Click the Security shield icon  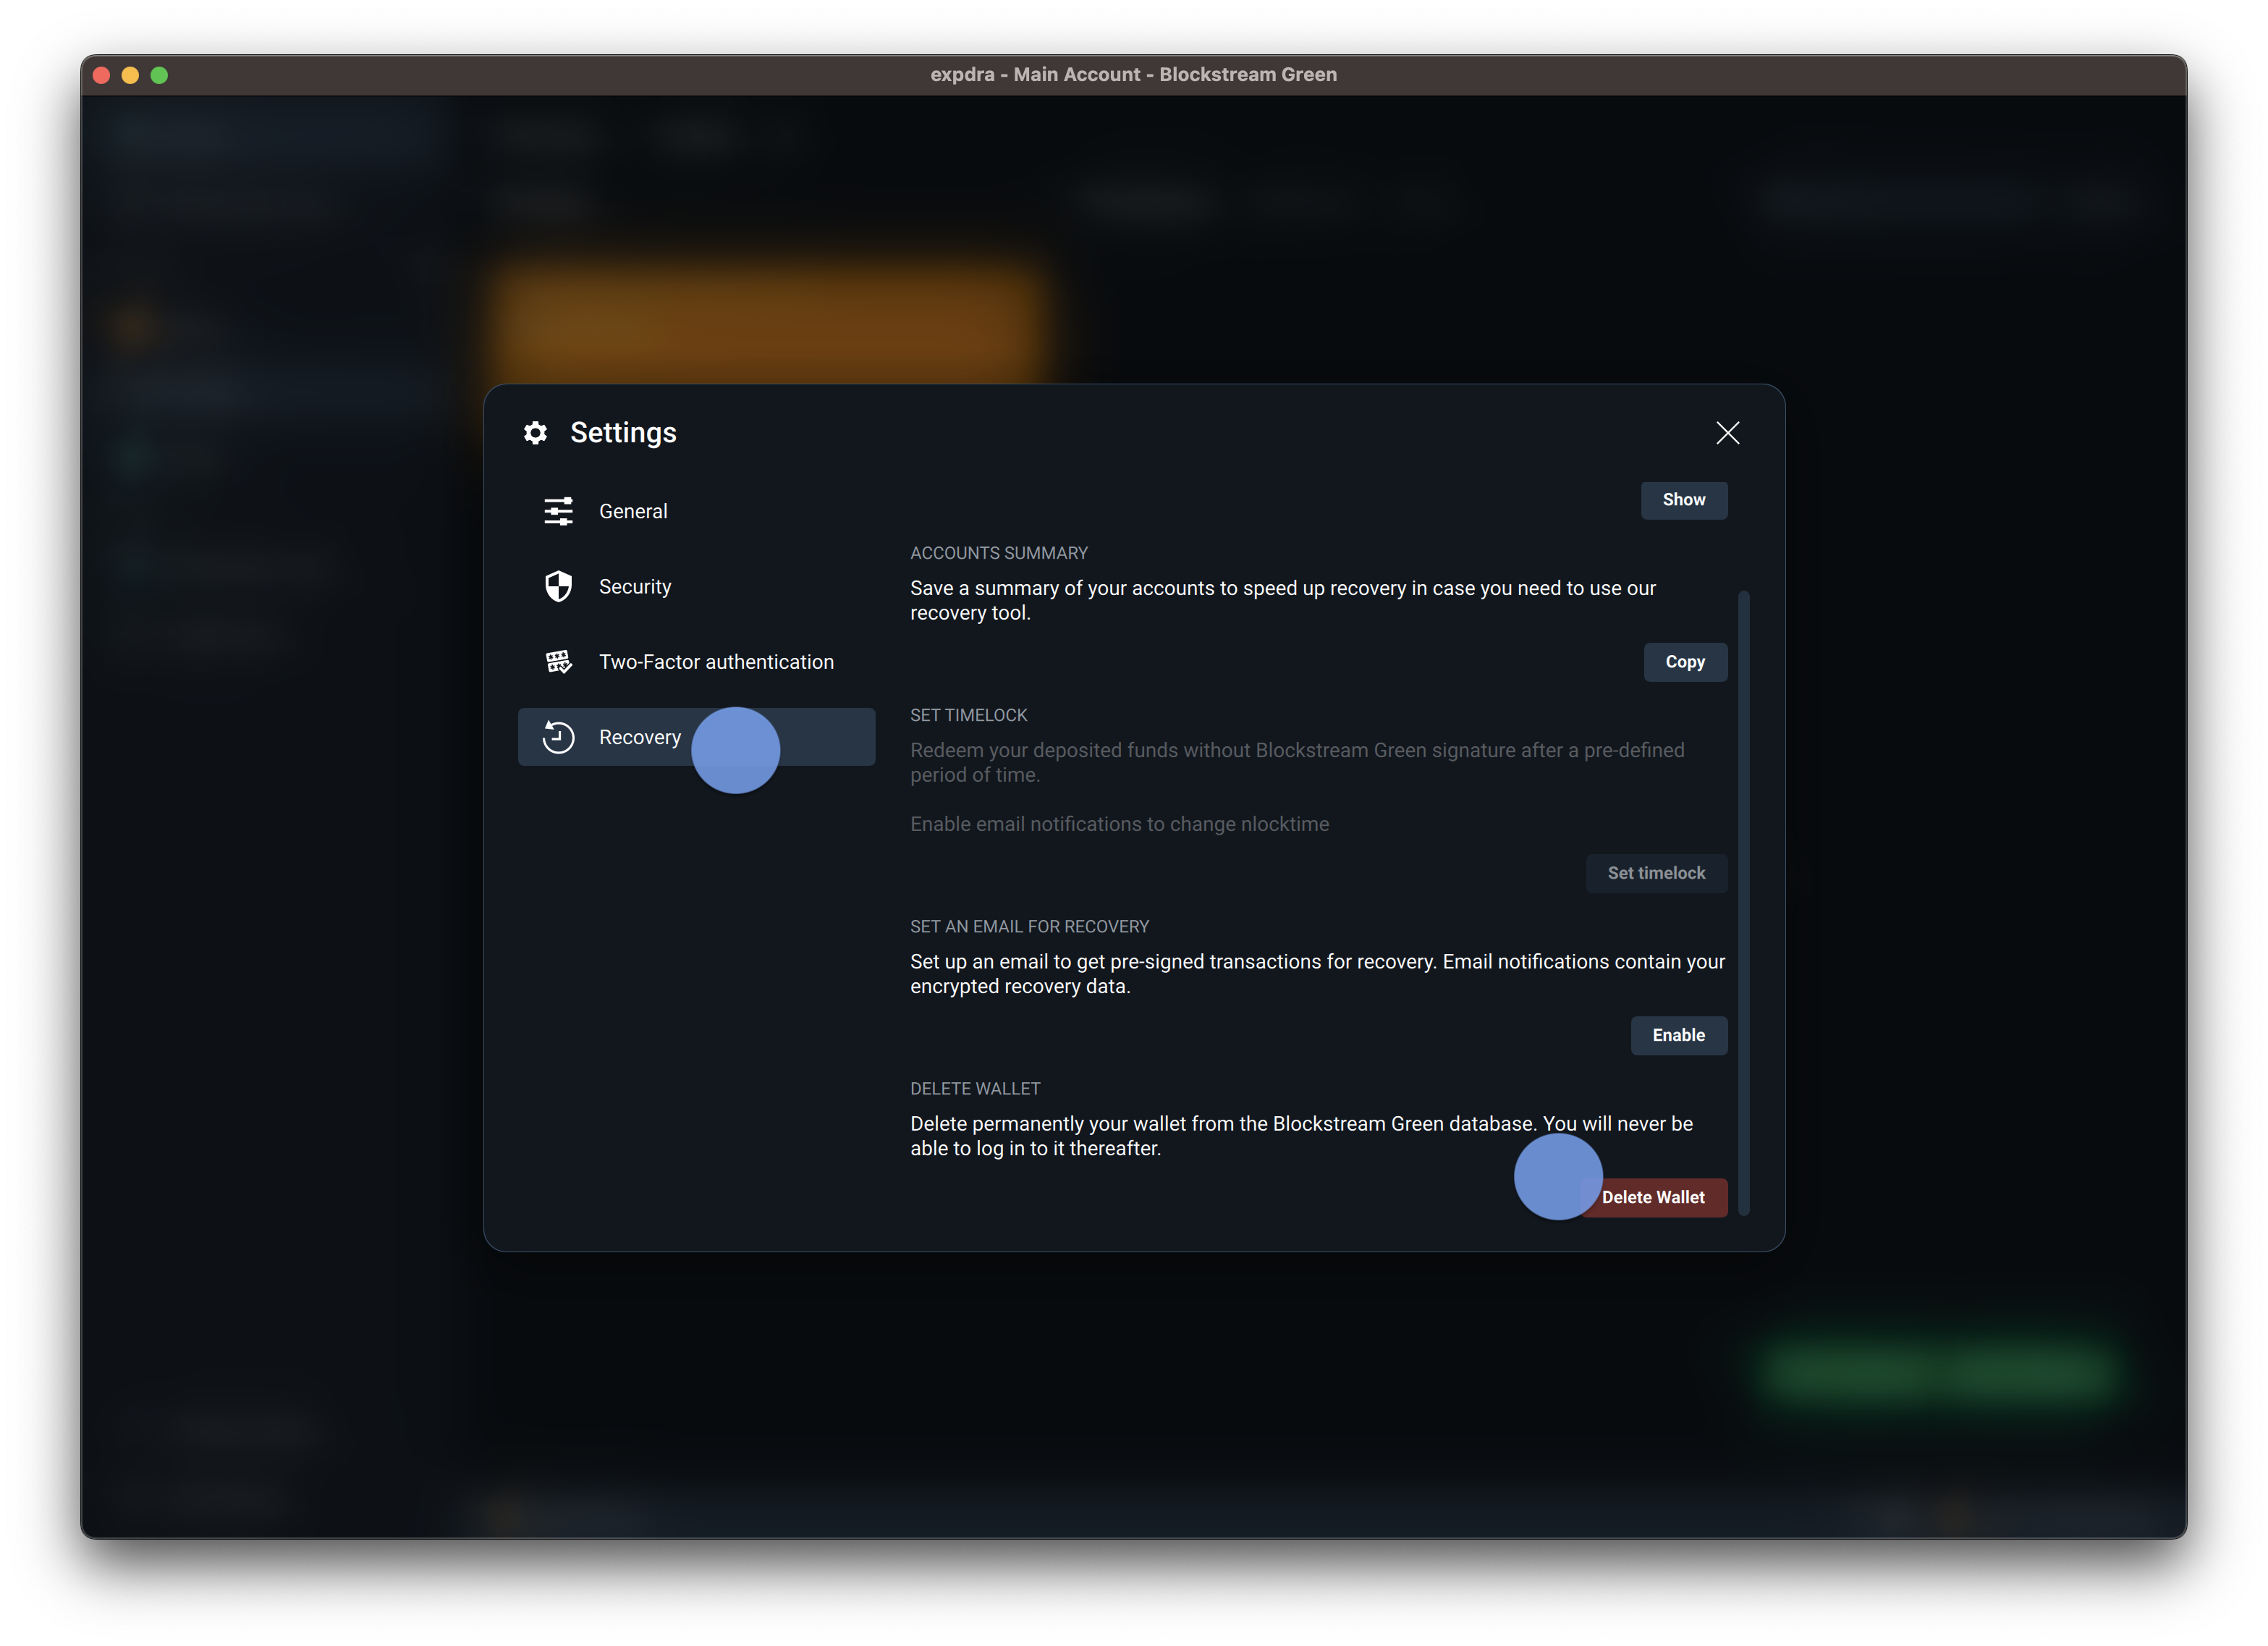tap(558, 586)
